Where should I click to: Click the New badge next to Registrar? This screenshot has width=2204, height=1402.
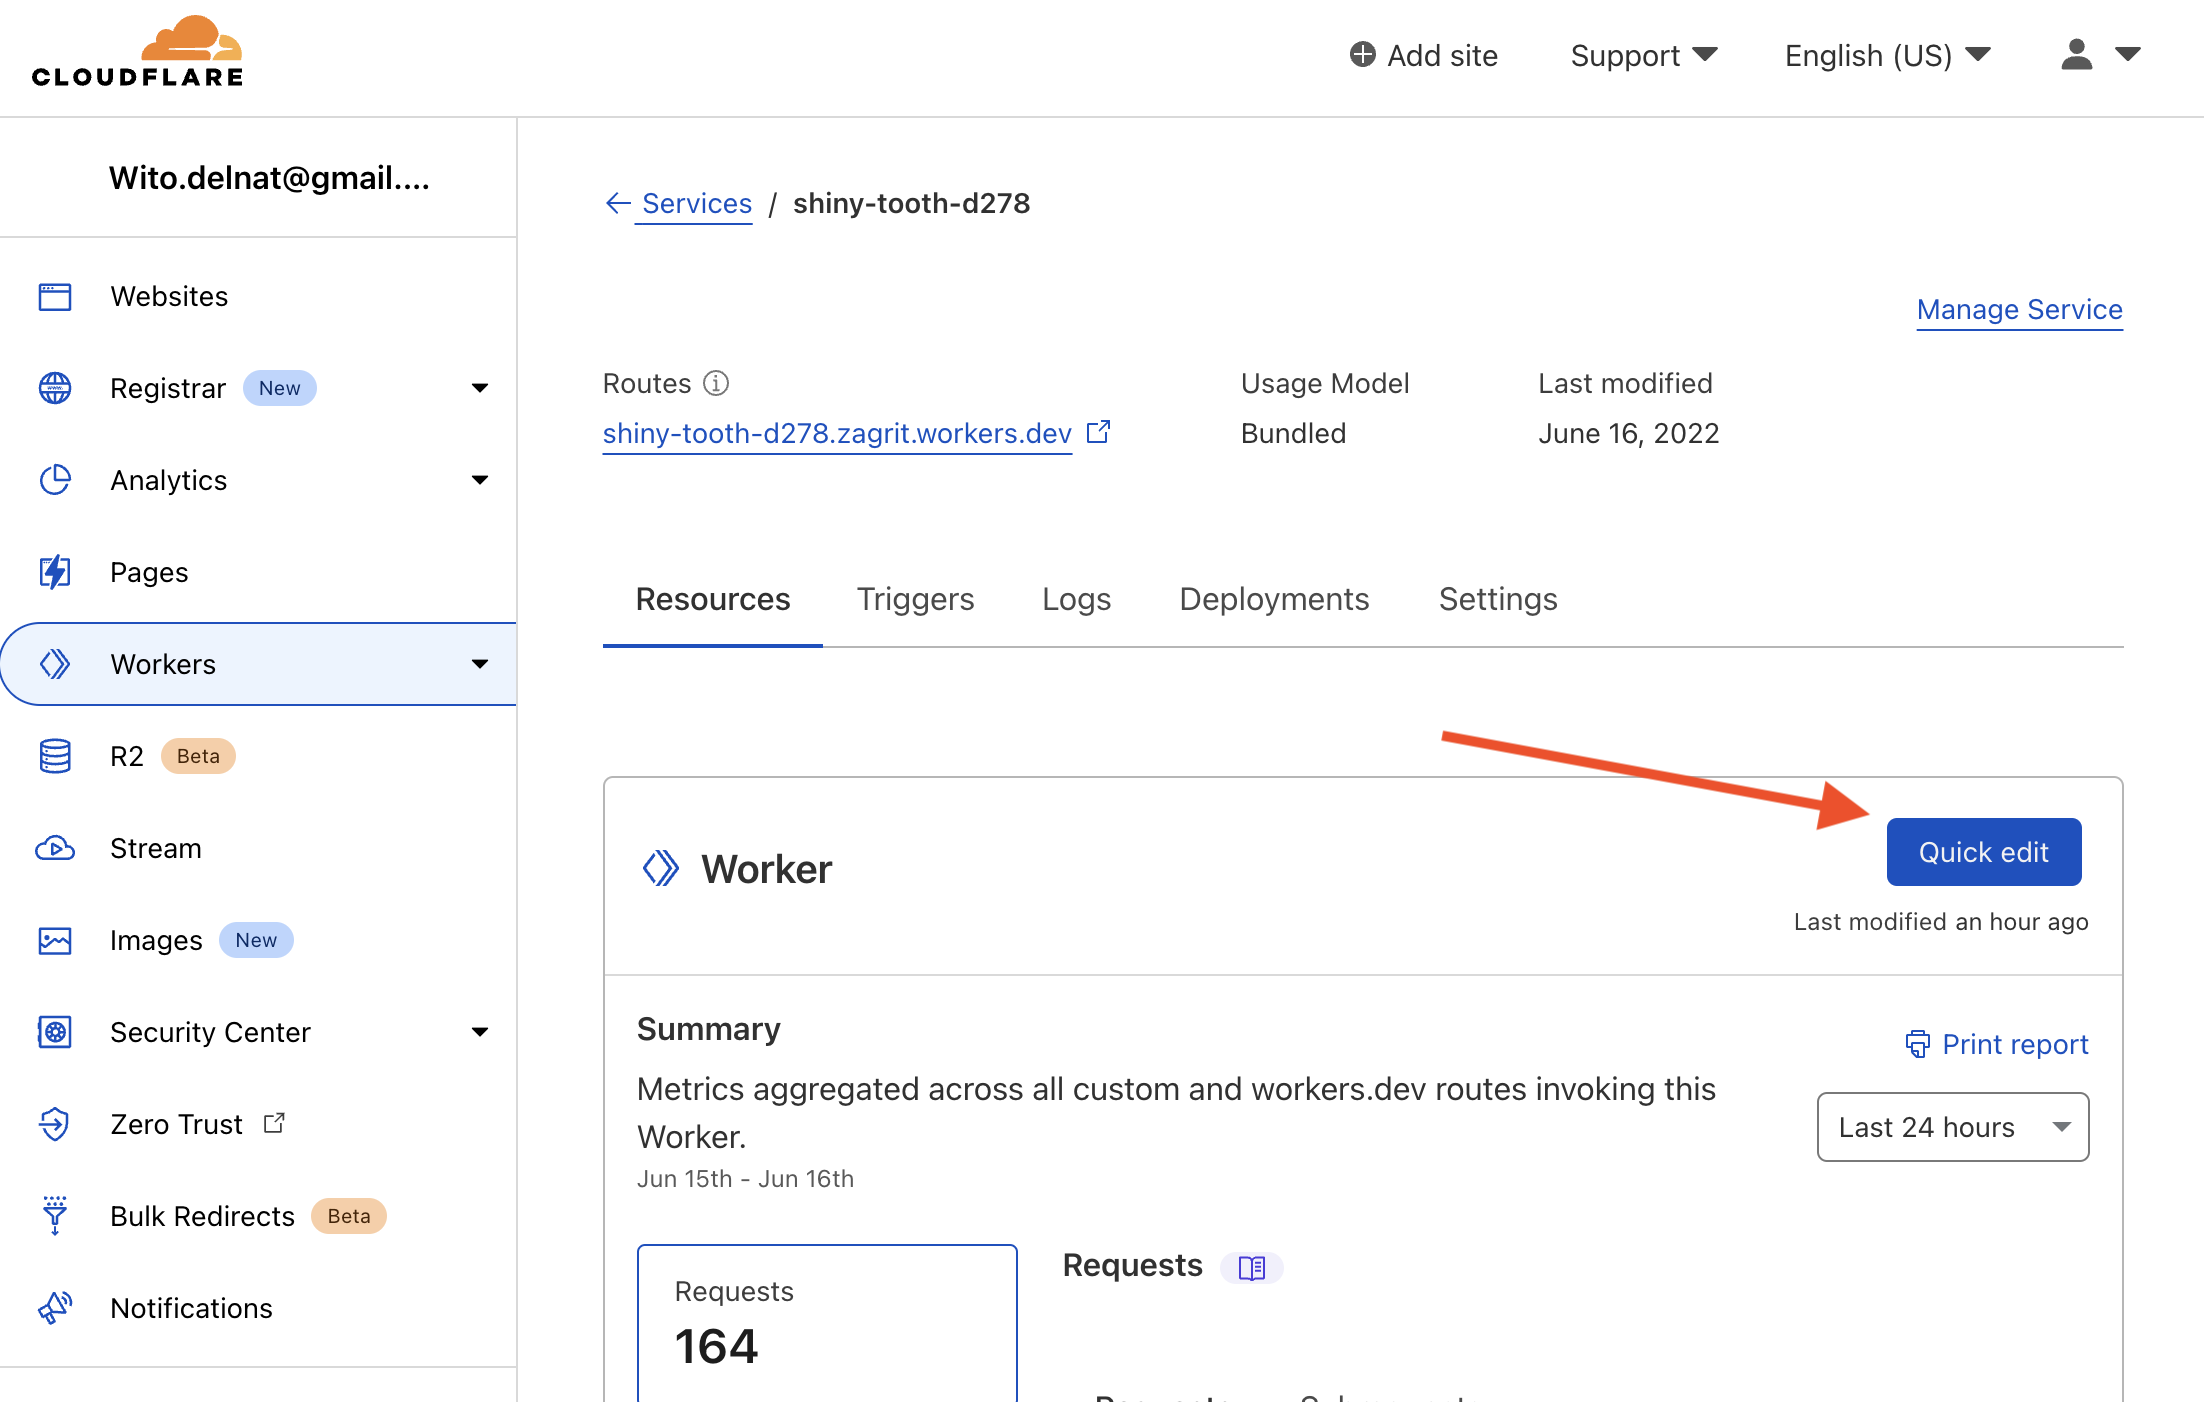[280, 388]
